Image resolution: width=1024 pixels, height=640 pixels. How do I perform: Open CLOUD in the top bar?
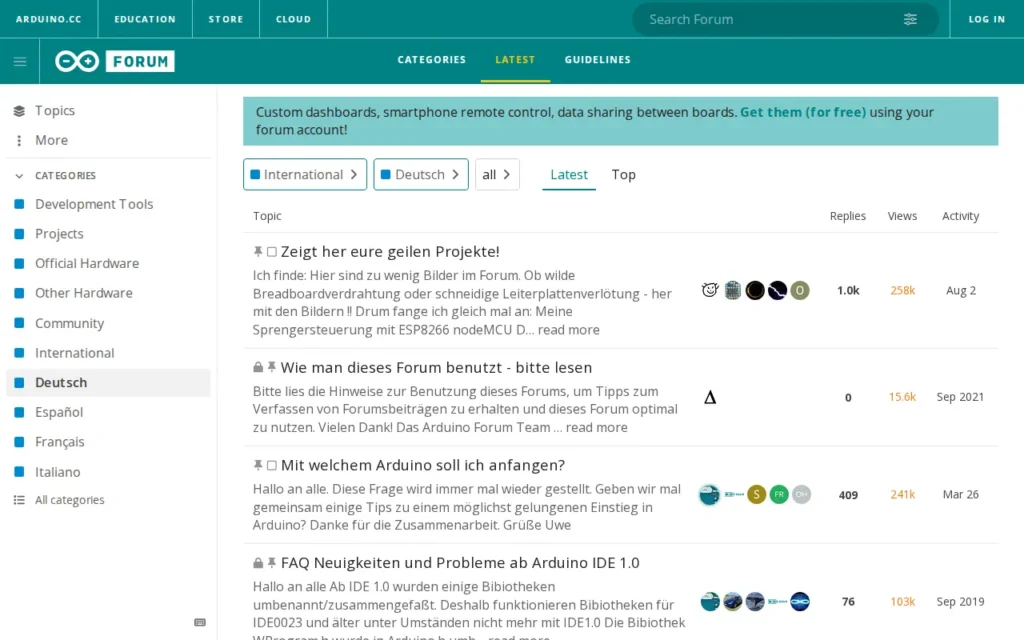(x=293, y=19)
